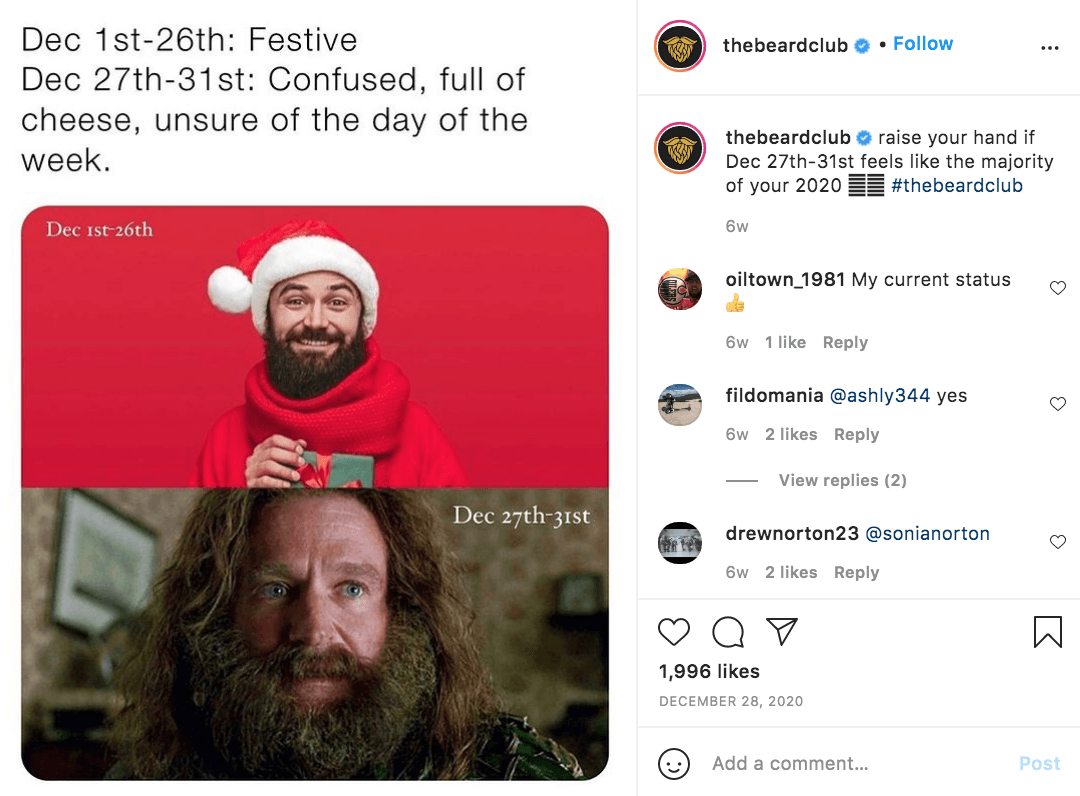Like oiltown_1981's comment with the heart
Image resolution: width=1080 pixels, height=796 pixels.
[1057, 288]
